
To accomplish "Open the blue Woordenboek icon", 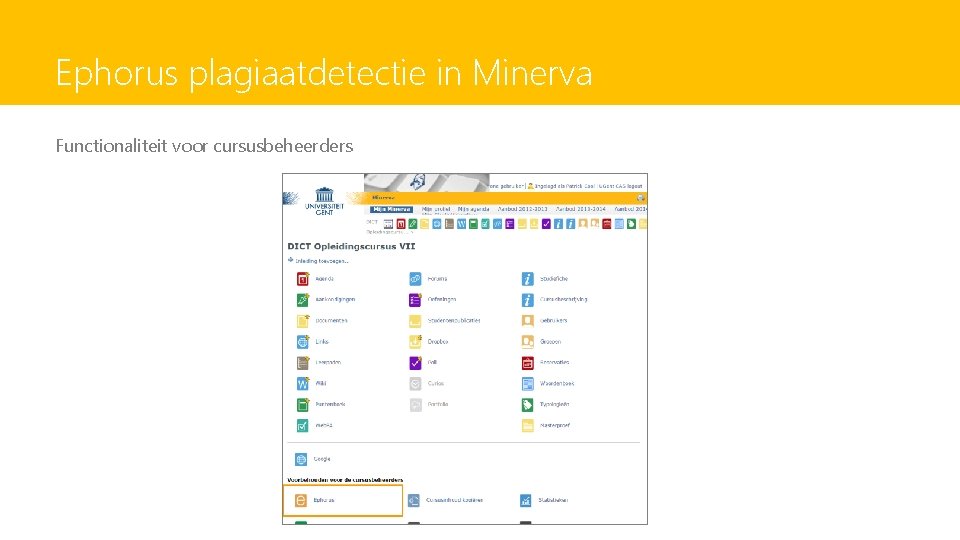I will click(527, 384).
